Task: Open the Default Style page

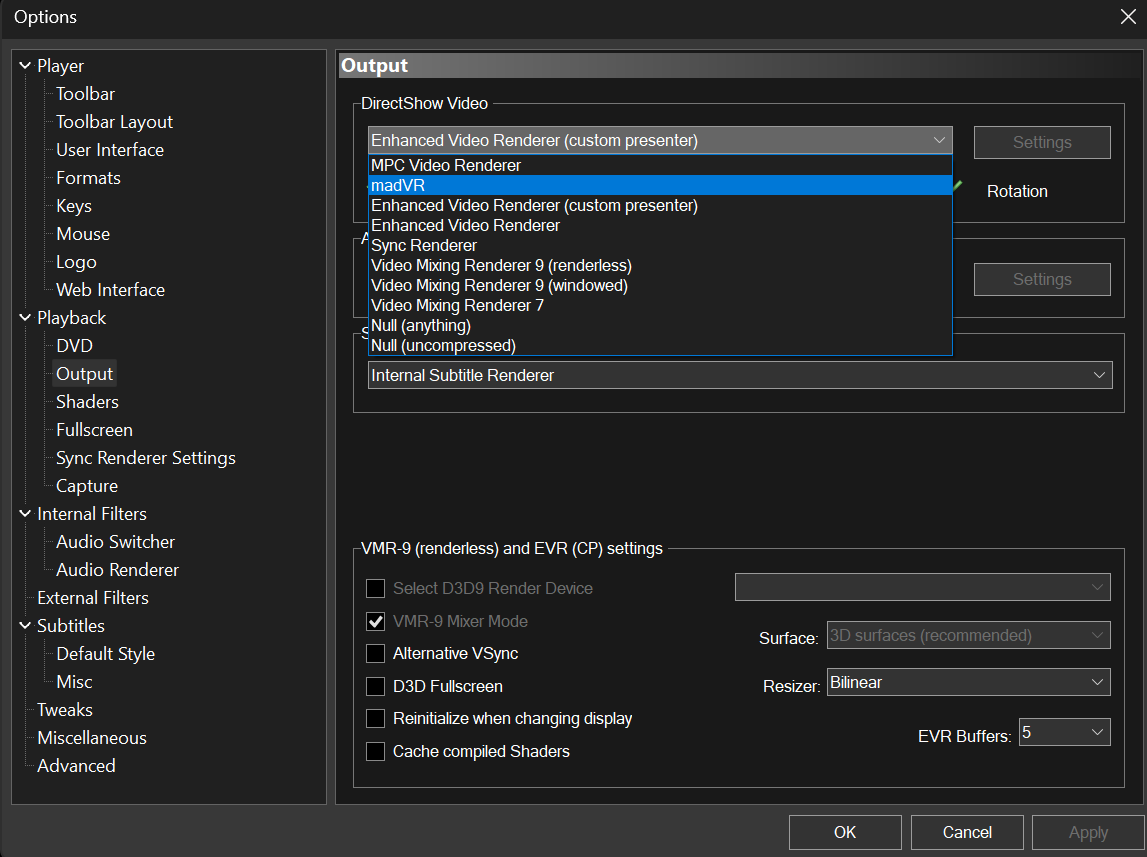Action: [105, 654]
